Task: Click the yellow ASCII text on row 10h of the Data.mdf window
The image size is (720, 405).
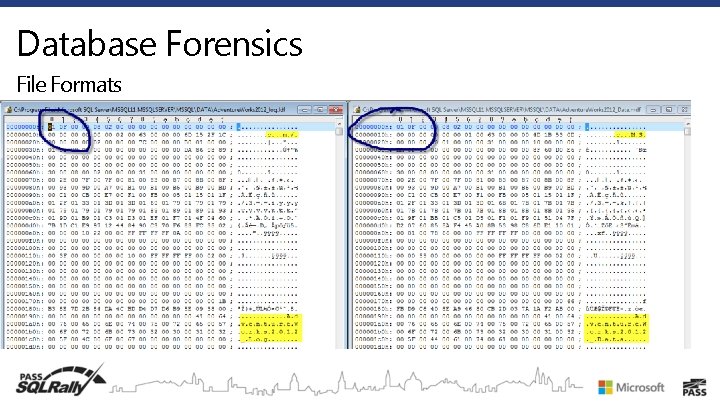Action: pyautogui.click(x=630, y=135)
